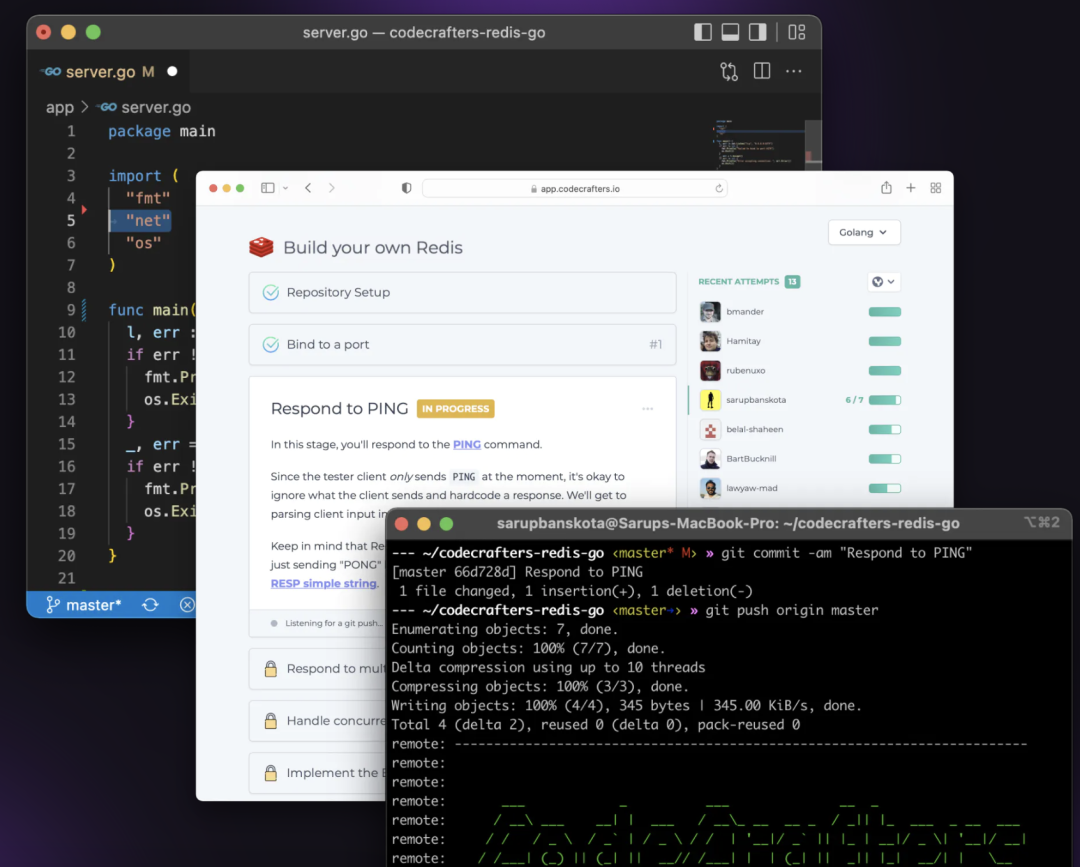Click 'Enumerating objects: 7, done.' in terminal
This screenshot has height=867, width=1080.
(505, 629)
